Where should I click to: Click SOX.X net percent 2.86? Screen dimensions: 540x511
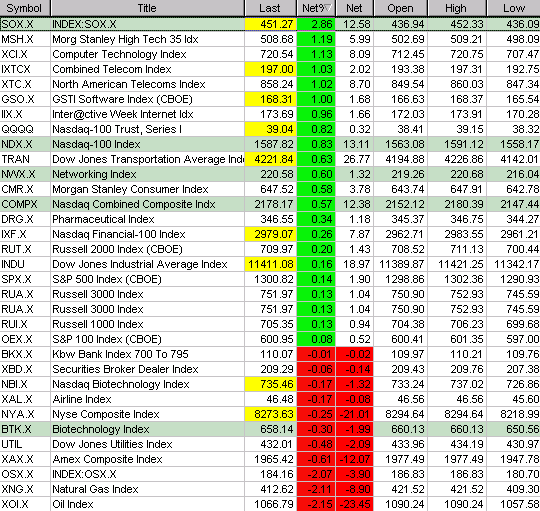tap(316, 24)
